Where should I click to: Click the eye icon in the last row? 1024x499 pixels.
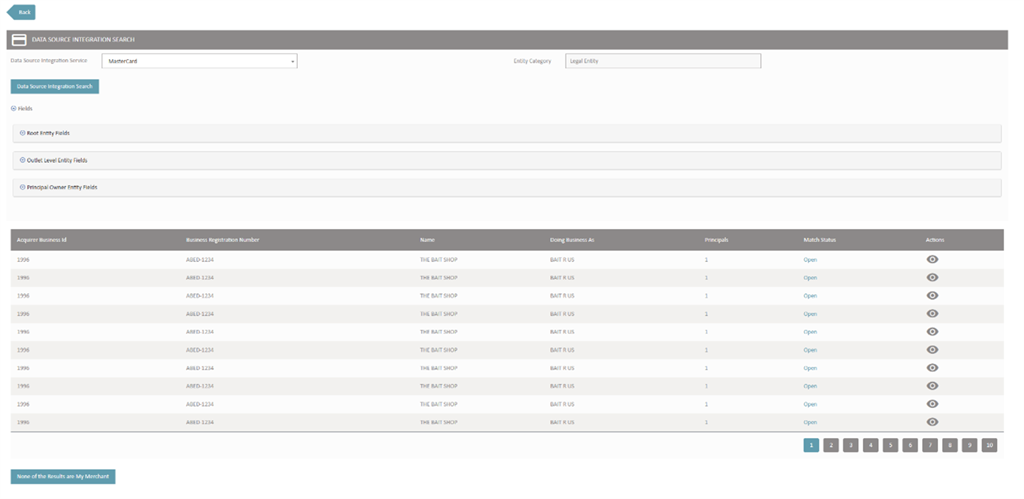[932, 421]
